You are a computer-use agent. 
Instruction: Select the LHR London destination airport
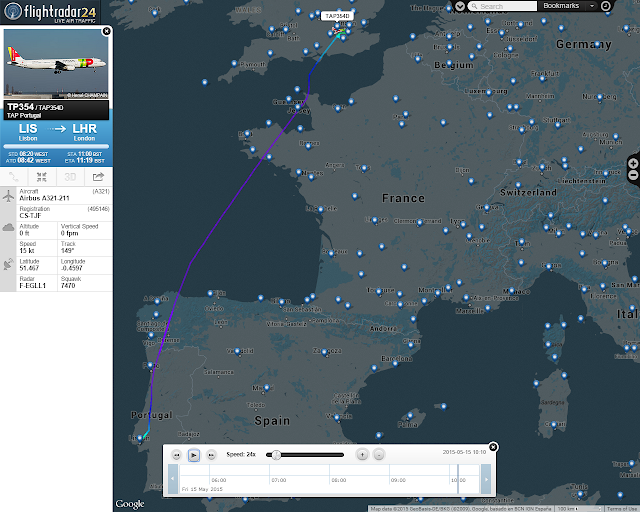[84, 132]
